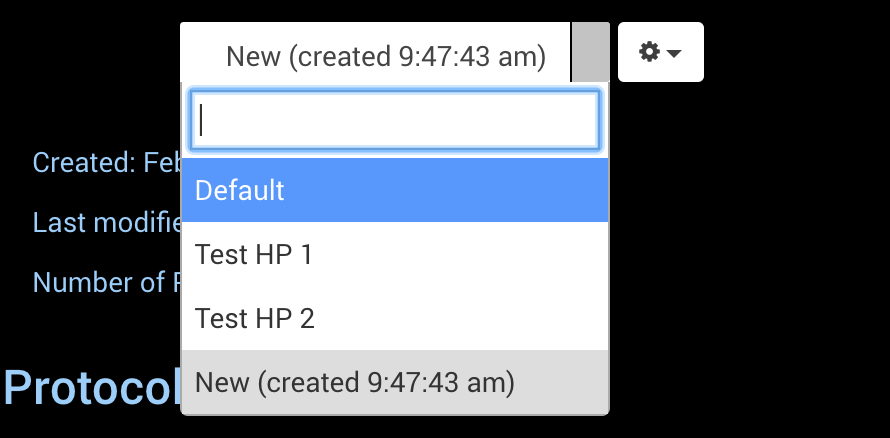Click the 'Created: Feb' info text
Viewport: 890px width, 438px height.
coord(107,163)
